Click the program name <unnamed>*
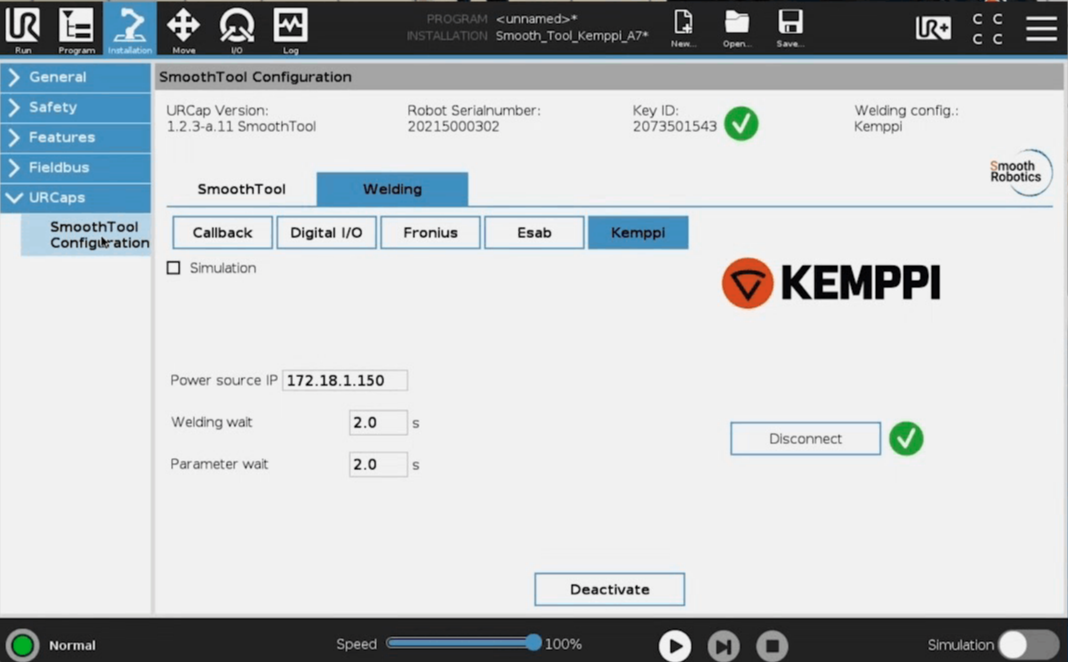The width and height of the screenshot is (1068, 663). pyautogui.click(x=536, y=19)
